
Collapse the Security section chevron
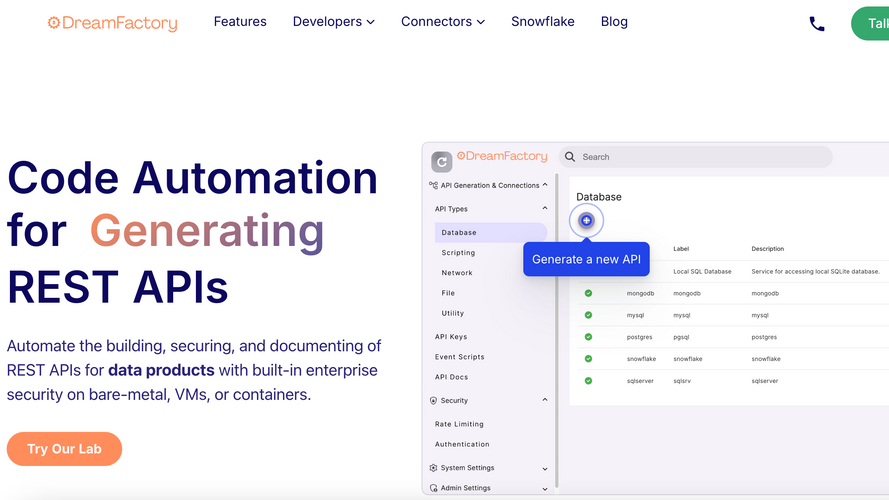coord(544,400)
